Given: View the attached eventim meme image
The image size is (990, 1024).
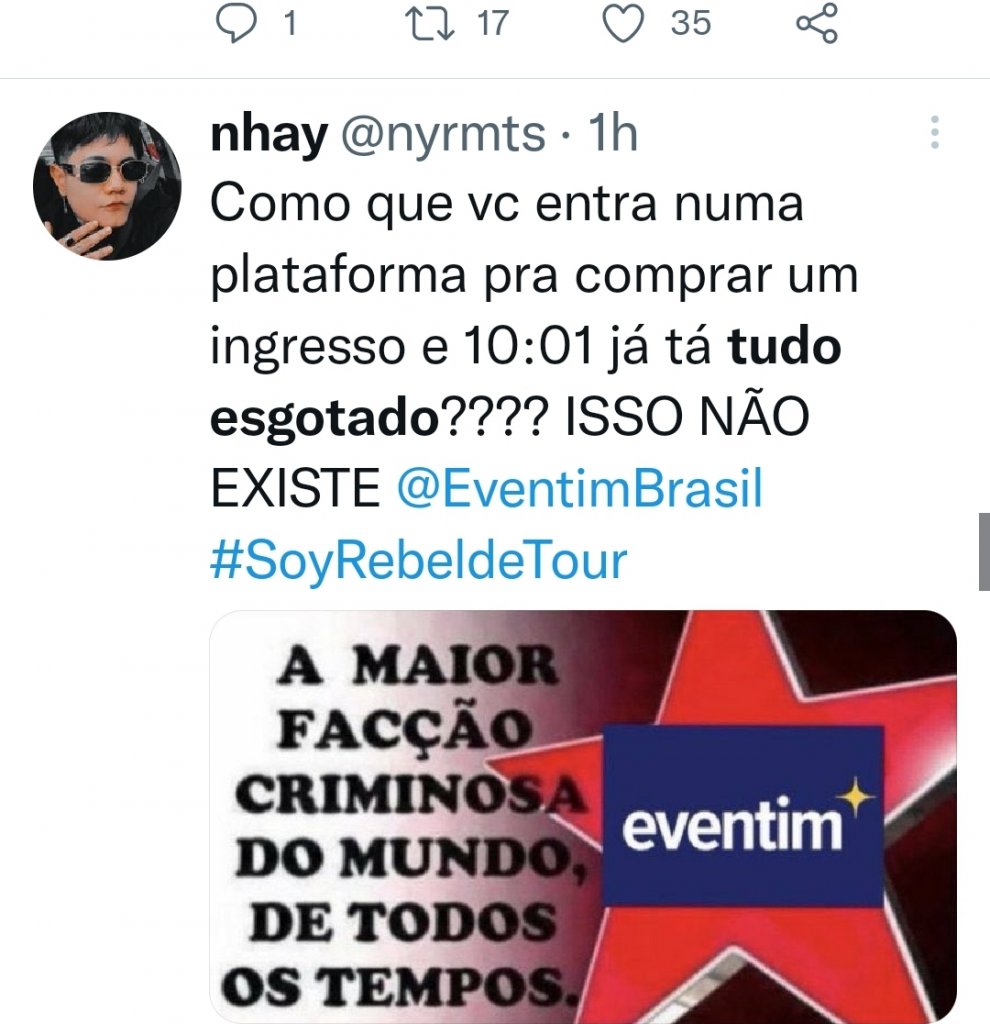Looking at the screenshot, I should click(583, 816).
